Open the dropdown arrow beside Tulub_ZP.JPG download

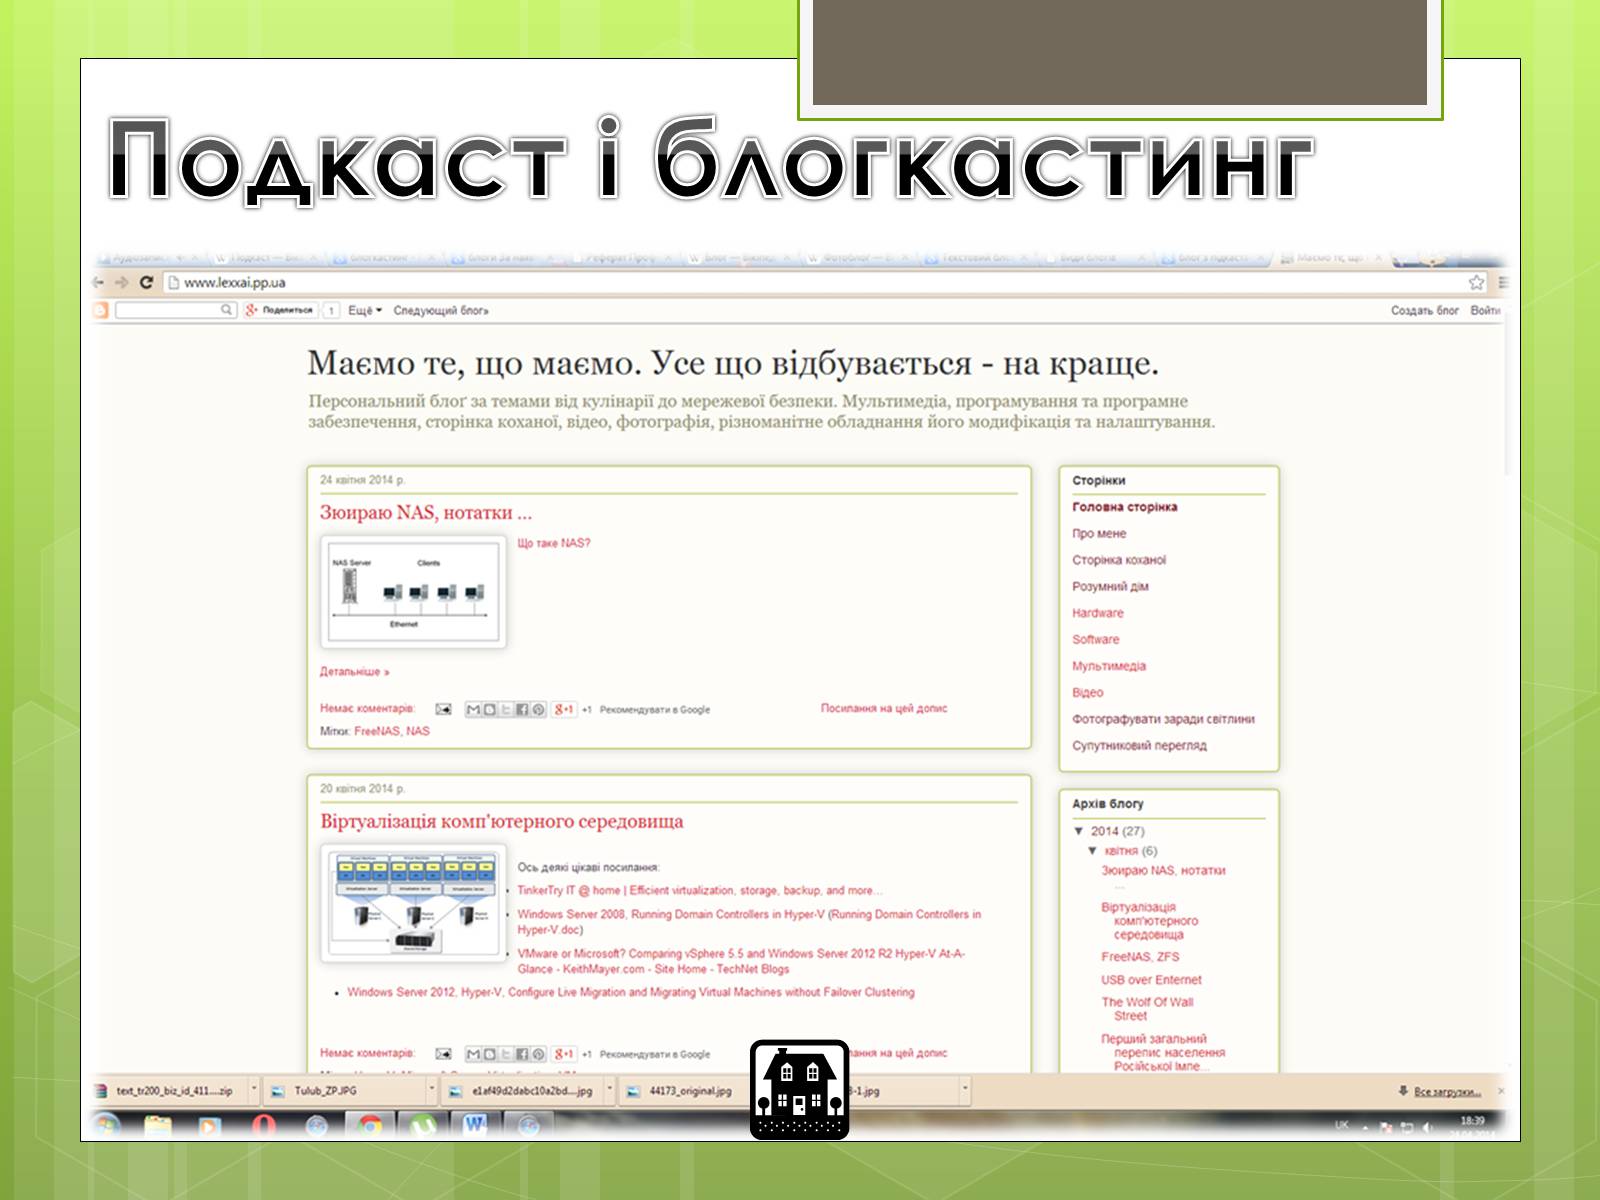432,1090
